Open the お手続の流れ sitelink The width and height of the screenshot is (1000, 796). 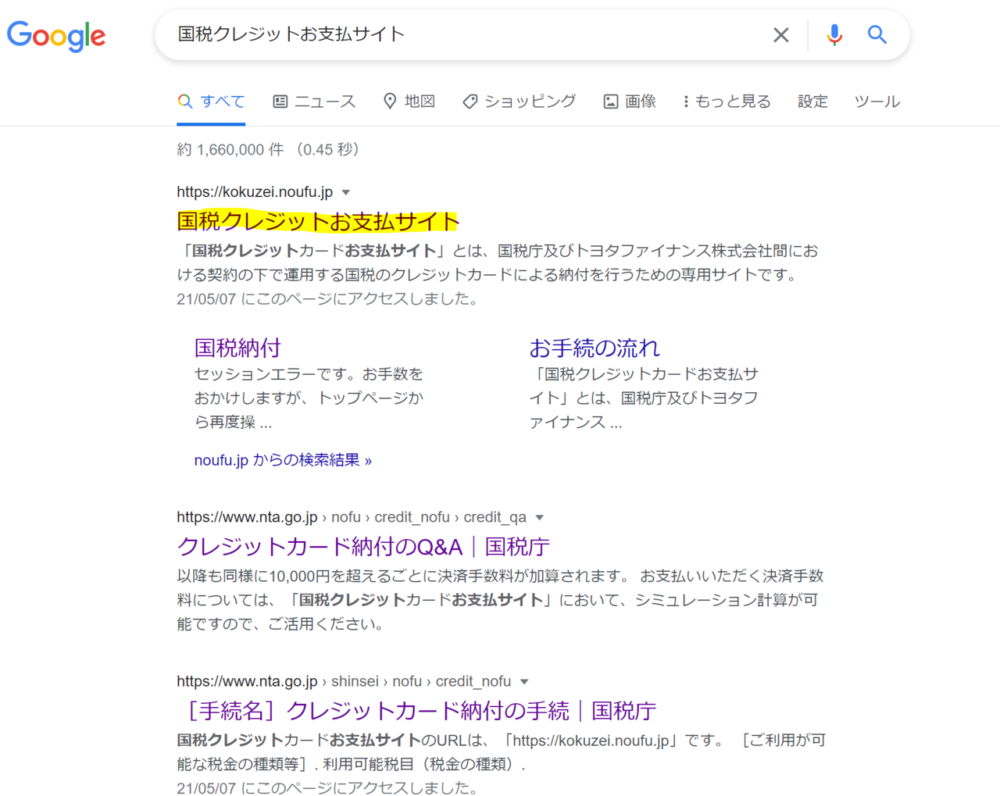594,348
